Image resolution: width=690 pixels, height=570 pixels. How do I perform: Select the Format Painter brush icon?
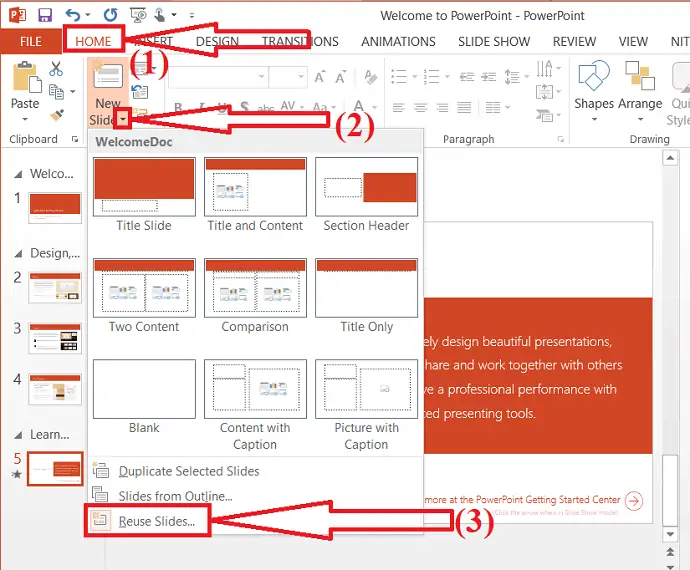tap(57, 115)
